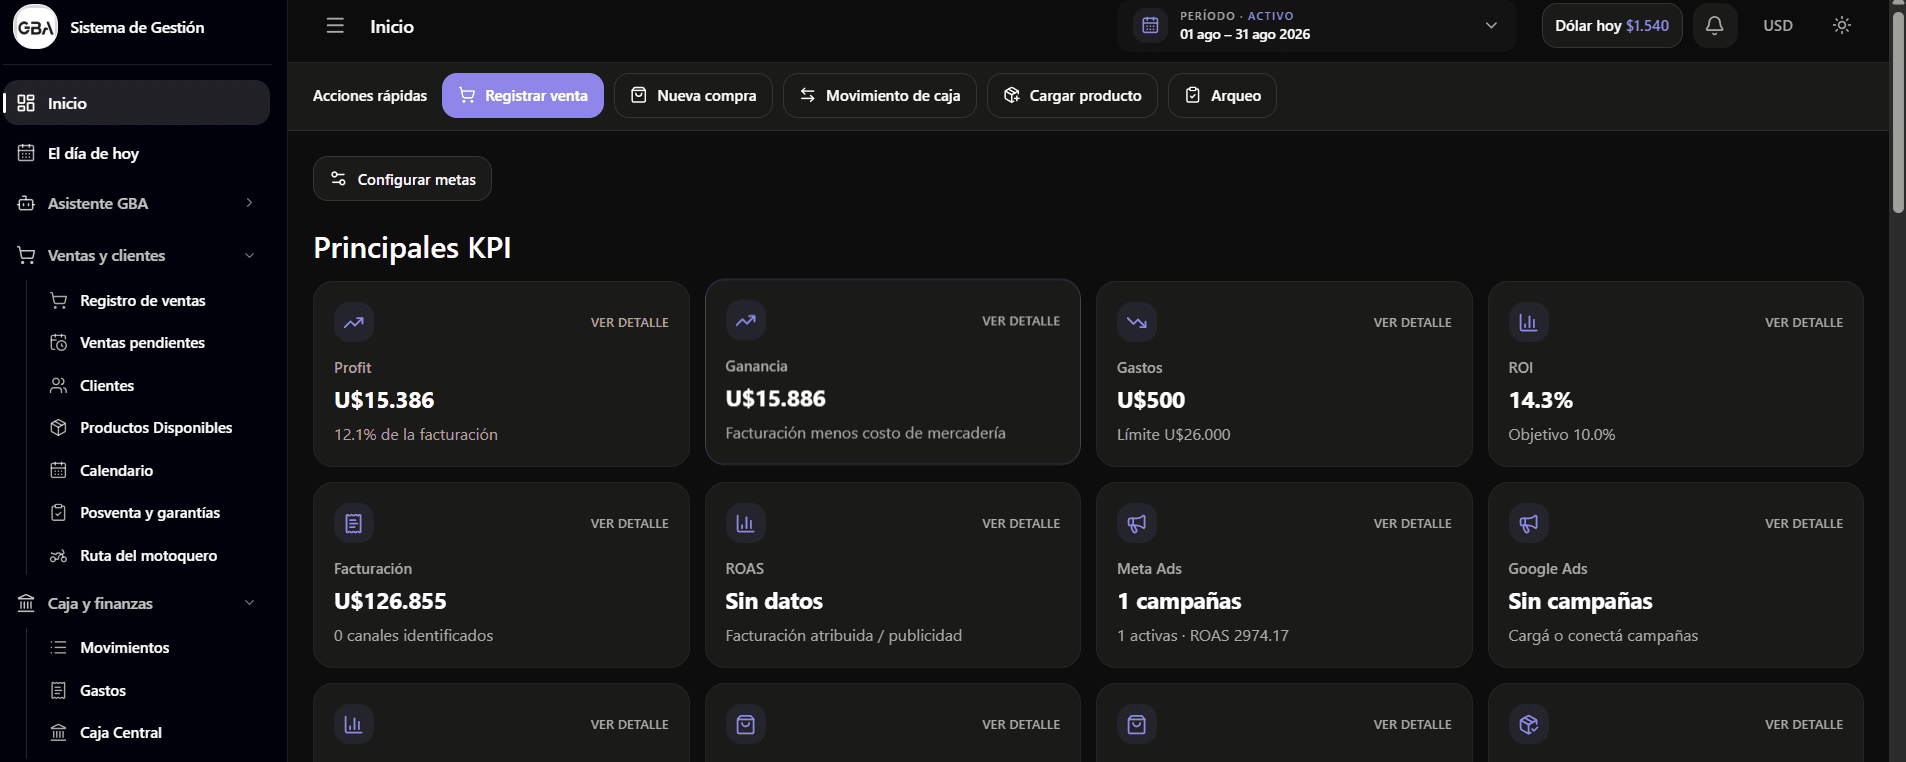The height and width of the screenshot is (762, 1906).
Task: Open Productos Disponibles
Action: point(156,428)
